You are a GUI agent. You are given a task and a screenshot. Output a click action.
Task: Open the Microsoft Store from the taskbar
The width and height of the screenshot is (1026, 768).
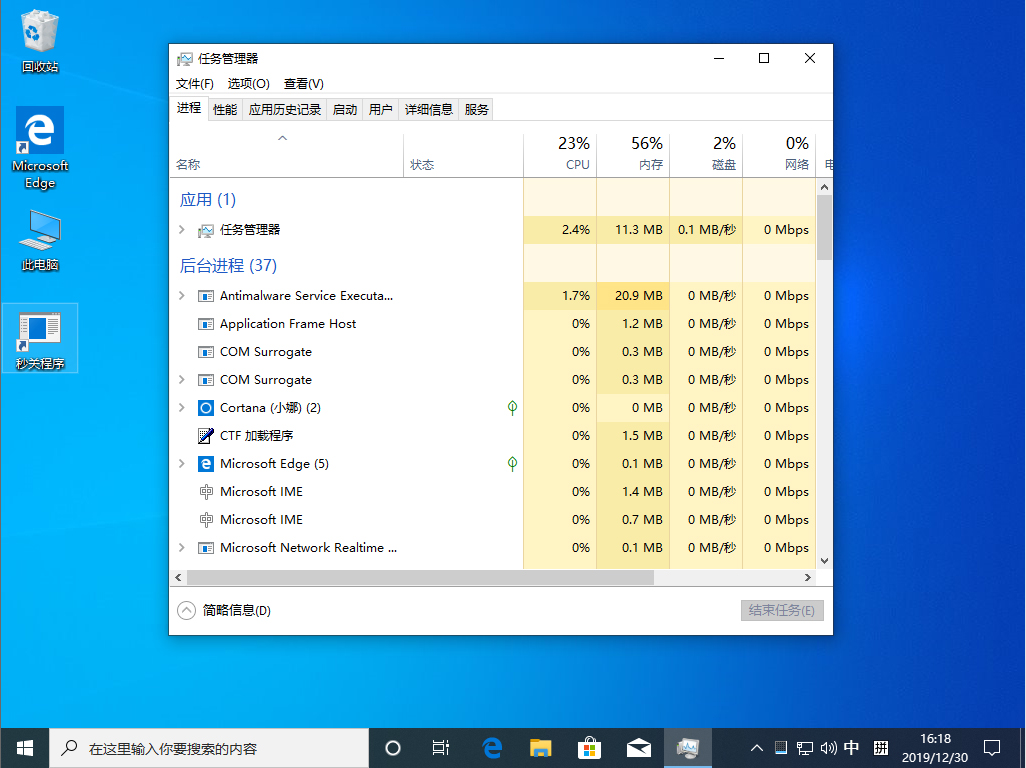tap(589, 747)
